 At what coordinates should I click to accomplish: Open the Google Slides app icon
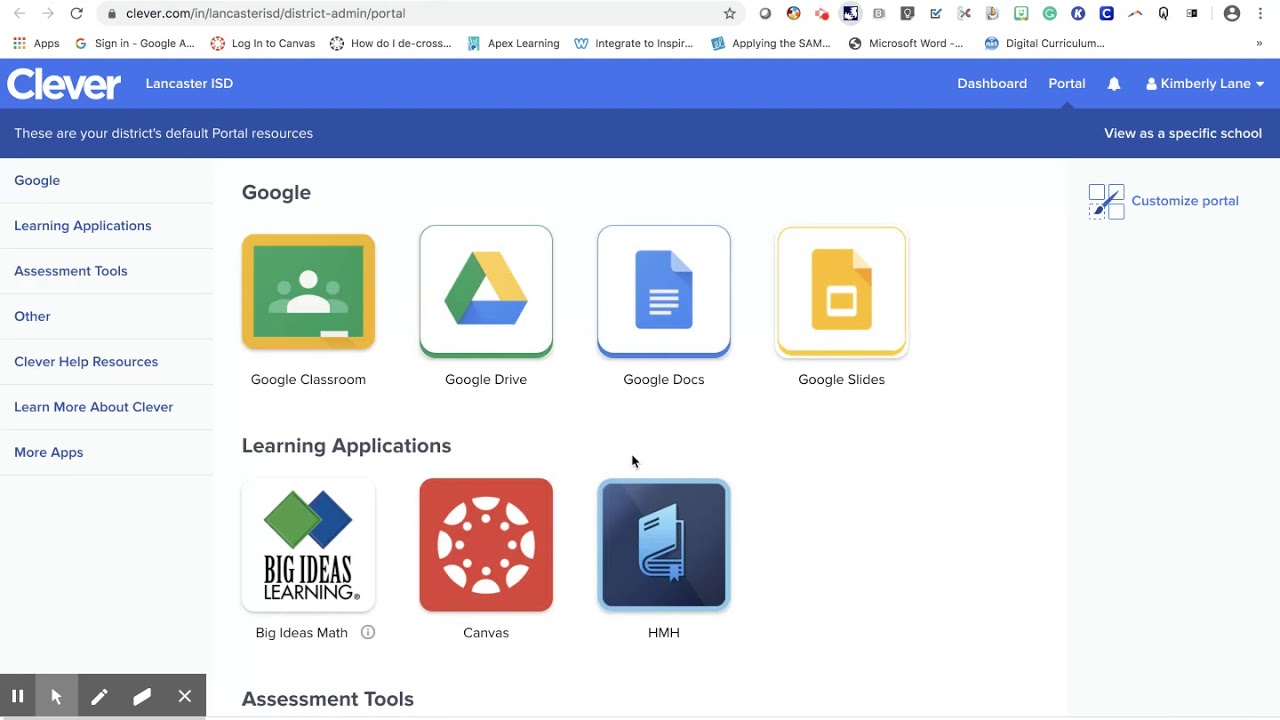(842, 291)
